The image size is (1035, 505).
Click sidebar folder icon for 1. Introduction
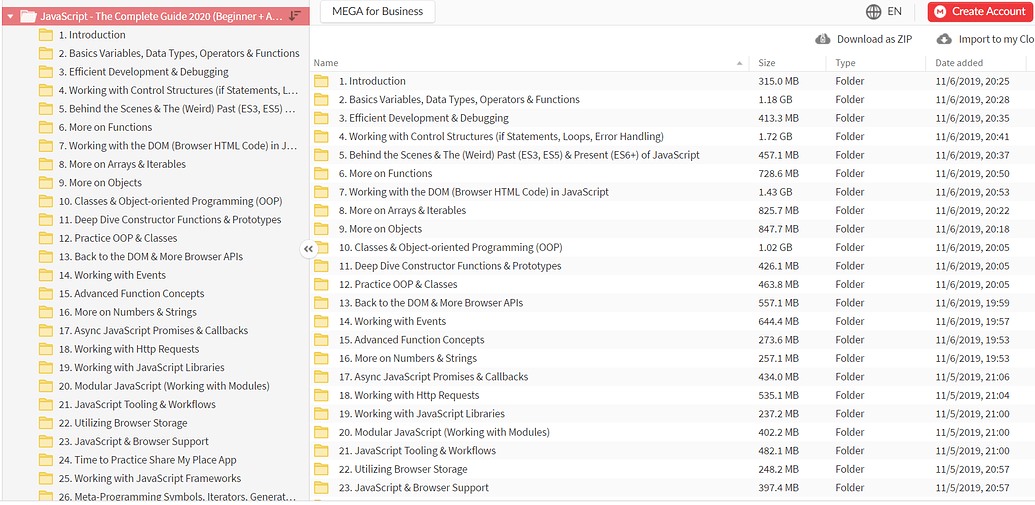point(46,35)
